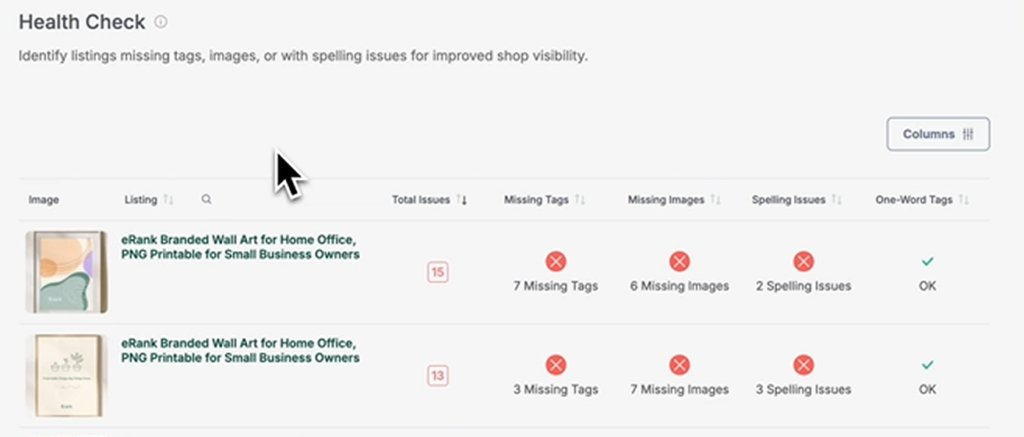Open the Columns settings button
Viewport: 1024px width, 437px height.
tap(937, 134)
